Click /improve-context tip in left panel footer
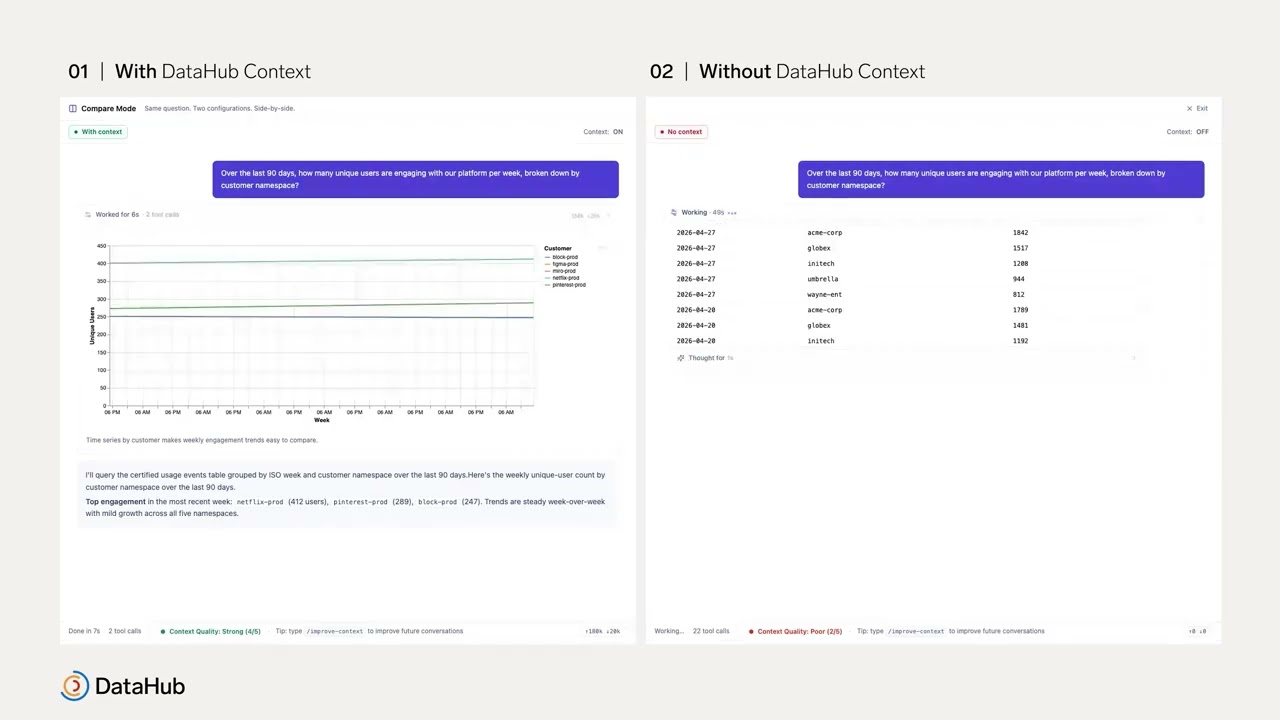 (x=335, y=631)
